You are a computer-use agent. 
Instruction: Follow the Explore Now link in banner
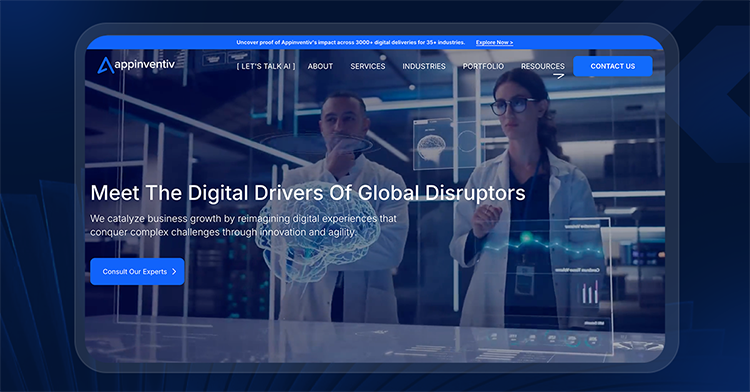tap(494, 43)
